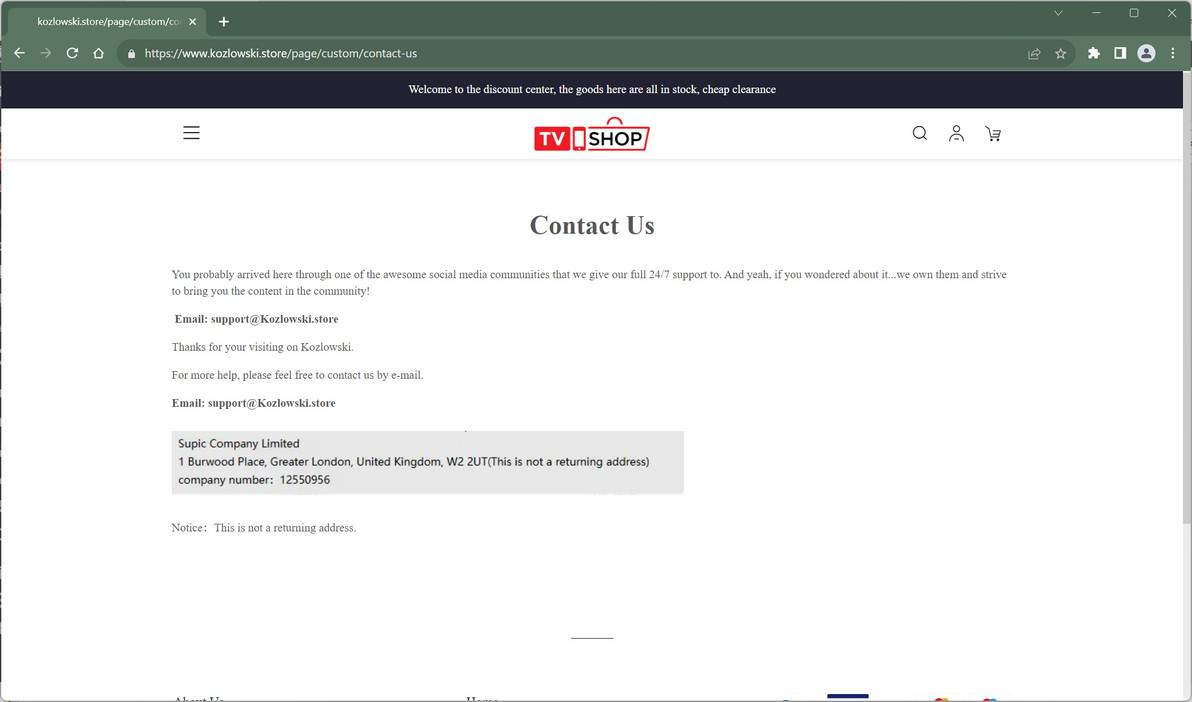This screenshot has height=702, width=1192.
Task: Open the hamburger navigation menu
Action: click(x=191, y=131)
